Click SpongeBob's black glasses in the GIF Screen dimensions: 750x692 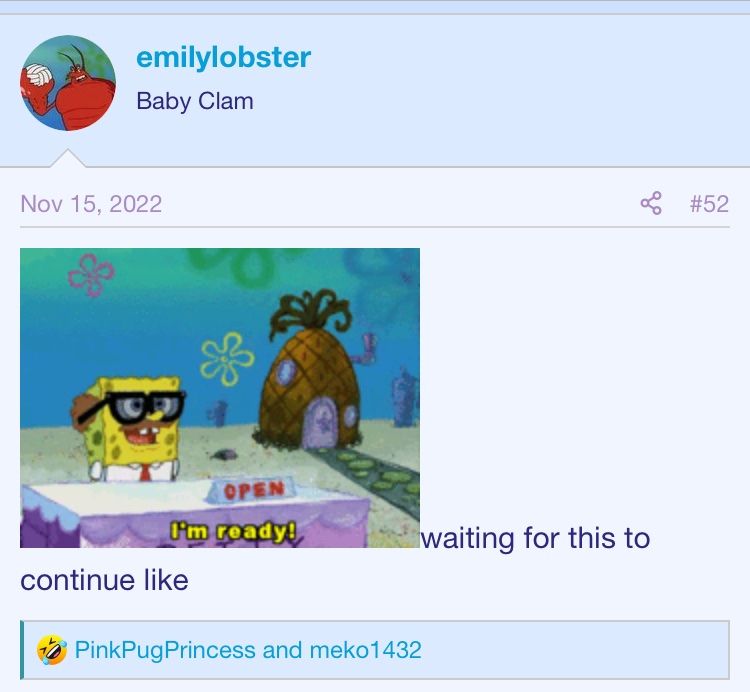pos(132,408)
